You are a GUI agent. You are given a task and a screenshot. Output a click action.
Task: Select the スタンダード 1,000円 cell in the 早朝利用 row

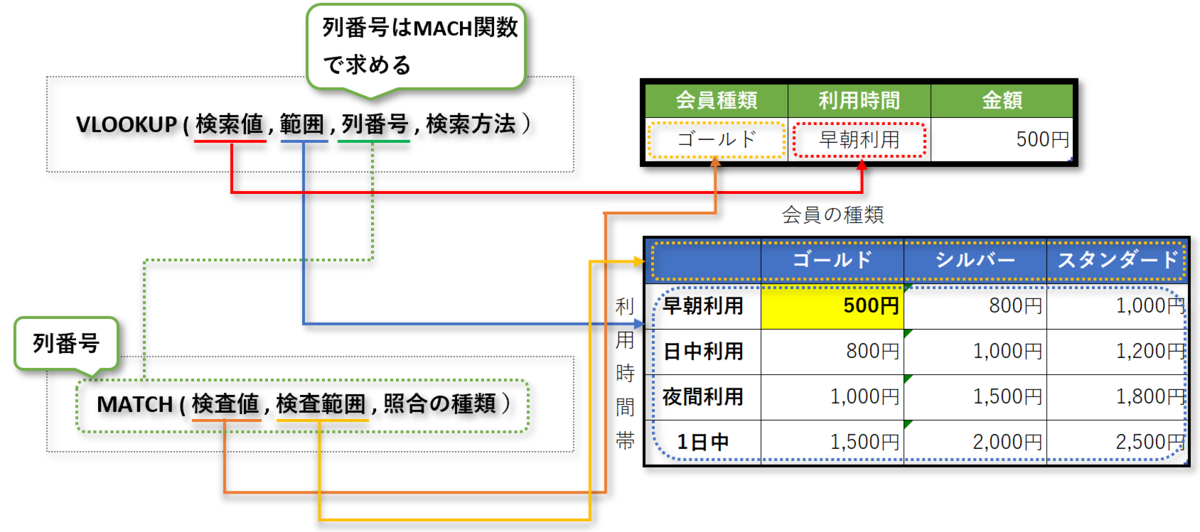tap(1118, 306)
